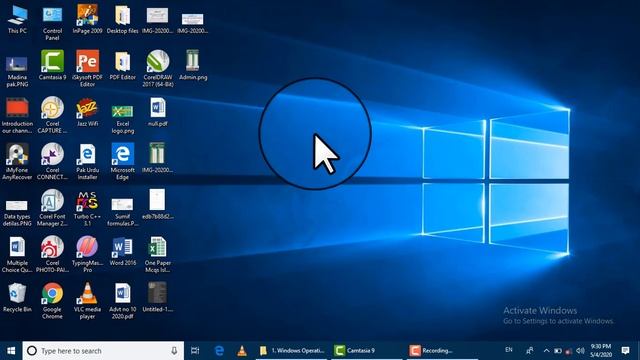
Task: Select the Sumif formulas file
Action: tap(122, 211)
